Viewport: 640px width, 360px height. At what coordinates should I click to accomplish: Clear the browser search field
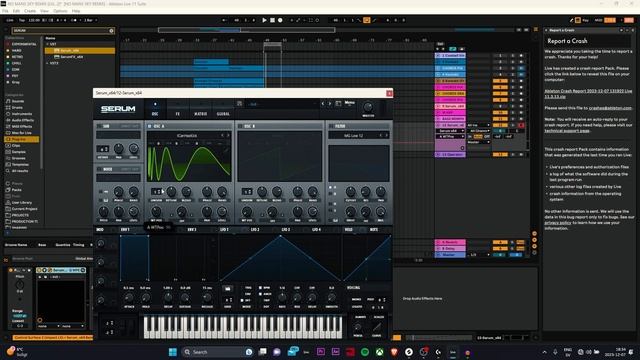(111, 31)
